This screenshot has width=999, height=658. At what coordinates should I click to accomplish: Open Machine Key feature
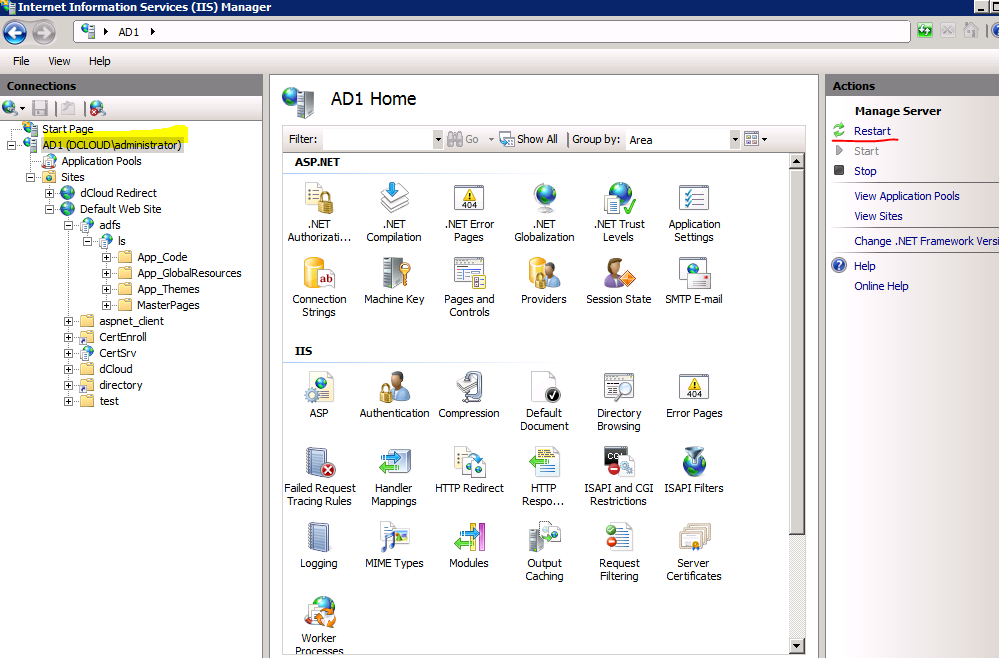pyautogui.click(x=394, y=282)
